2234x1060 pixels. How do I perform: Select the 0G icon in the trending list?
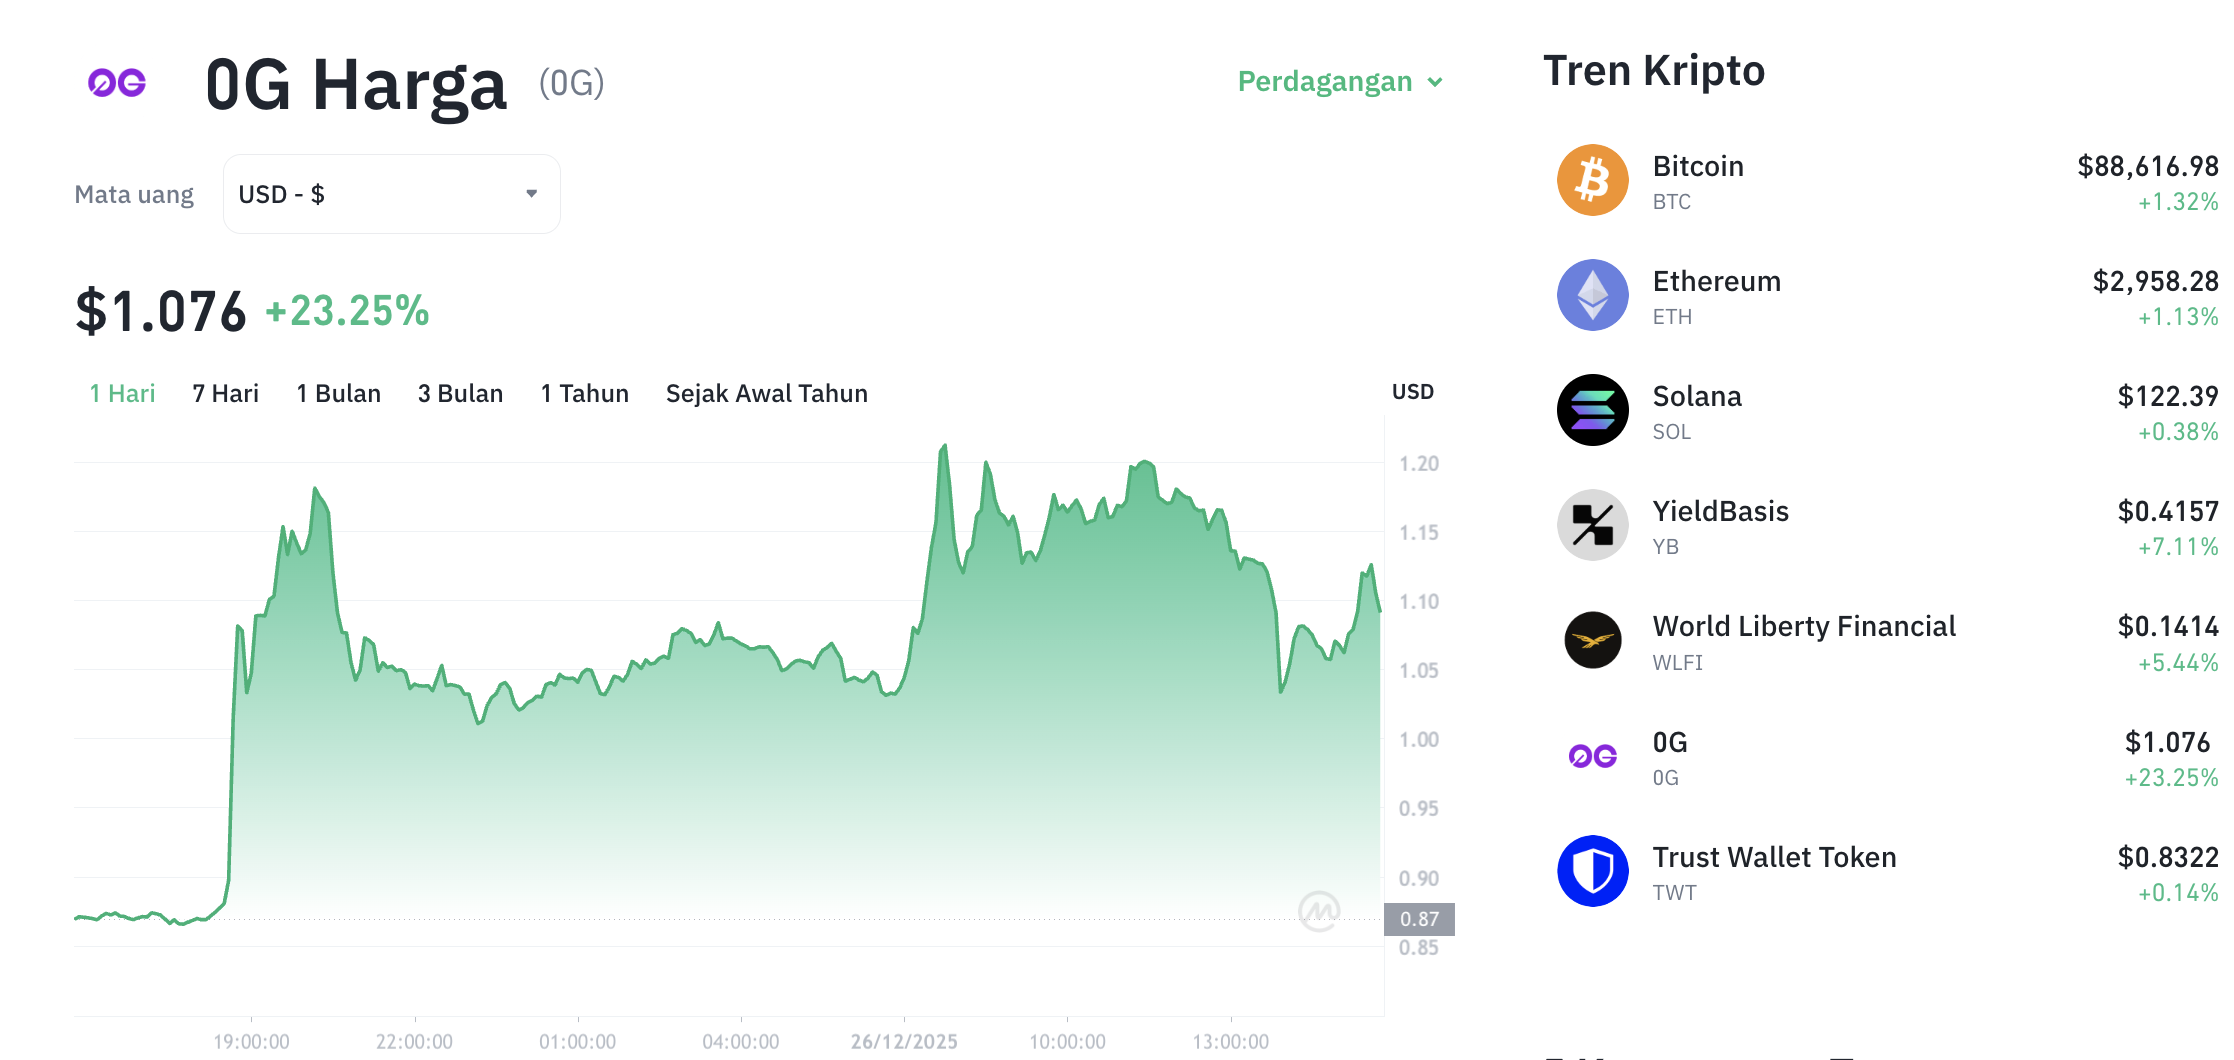(1592, 756)
